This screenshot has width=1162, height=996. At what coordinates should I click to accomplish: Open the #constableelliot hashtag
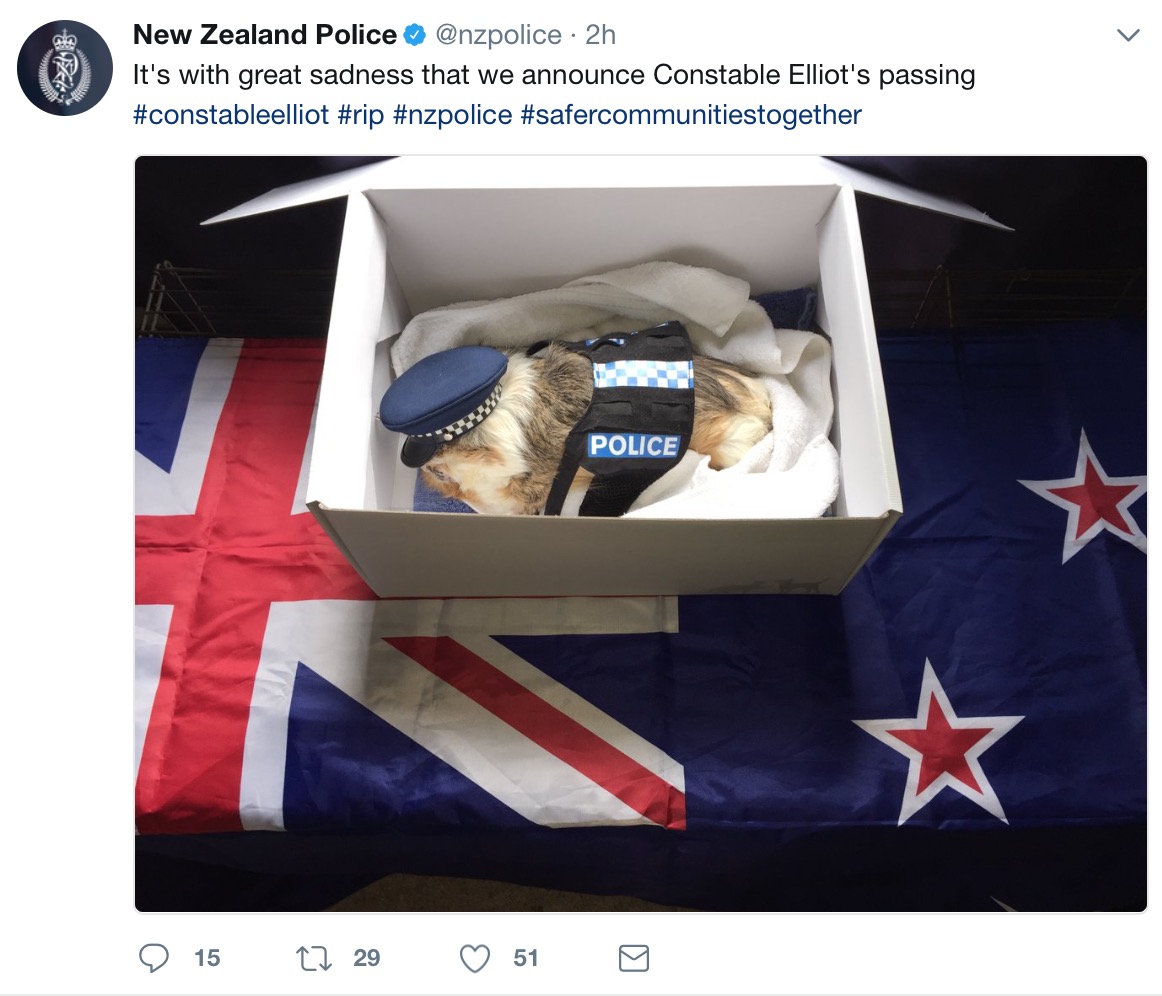[230, 115]
